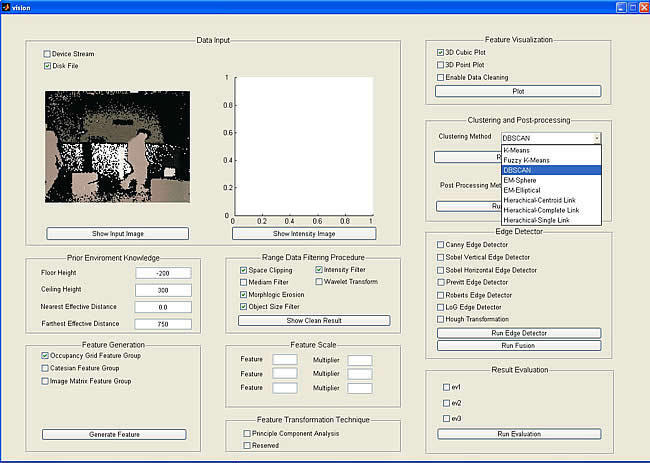Toggle the Canny Edge Detector checkbox

441,244
